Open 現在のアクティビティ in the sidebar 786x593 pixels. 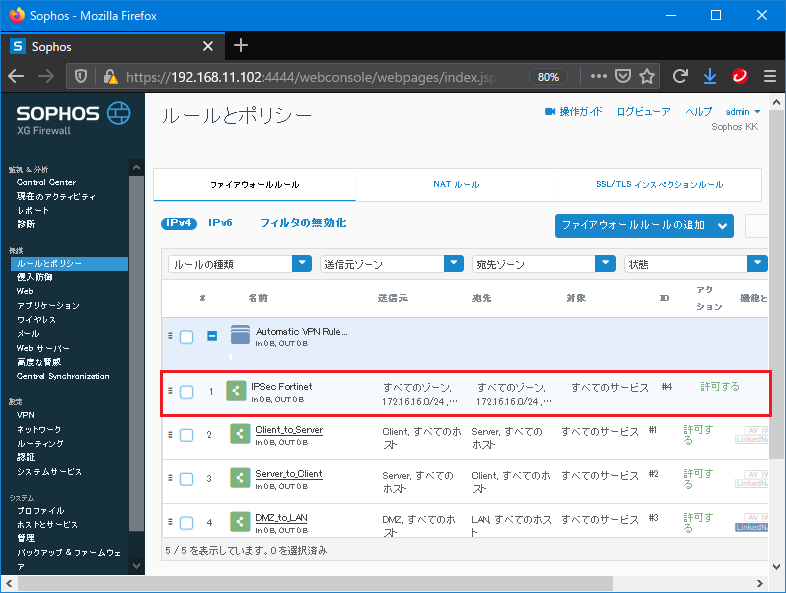point(56,196)
